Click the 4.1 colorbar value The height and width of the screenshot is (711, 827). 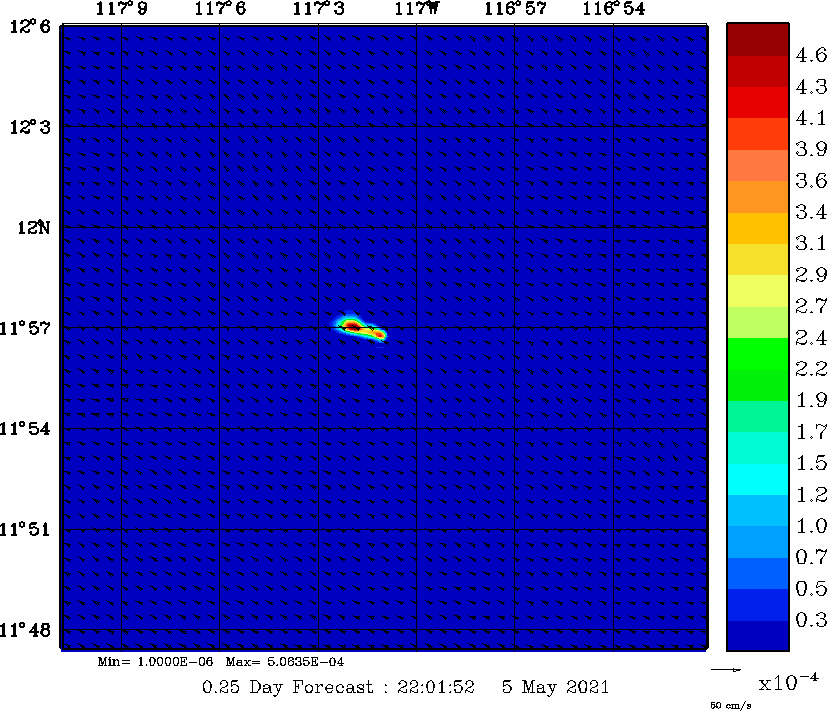pyautogui.click(x=811, y=118)
